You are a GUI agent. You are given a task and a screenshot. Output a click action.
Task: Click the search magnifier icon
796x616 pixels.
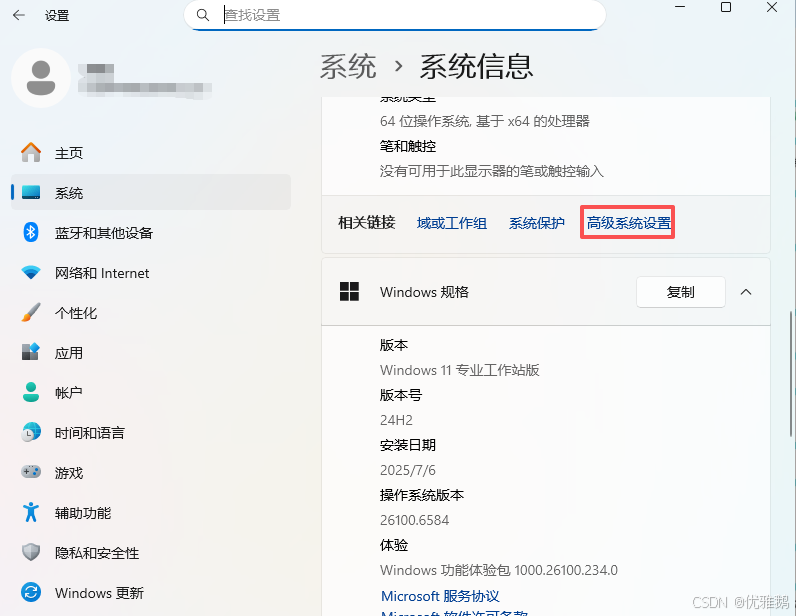pos(203,15)
